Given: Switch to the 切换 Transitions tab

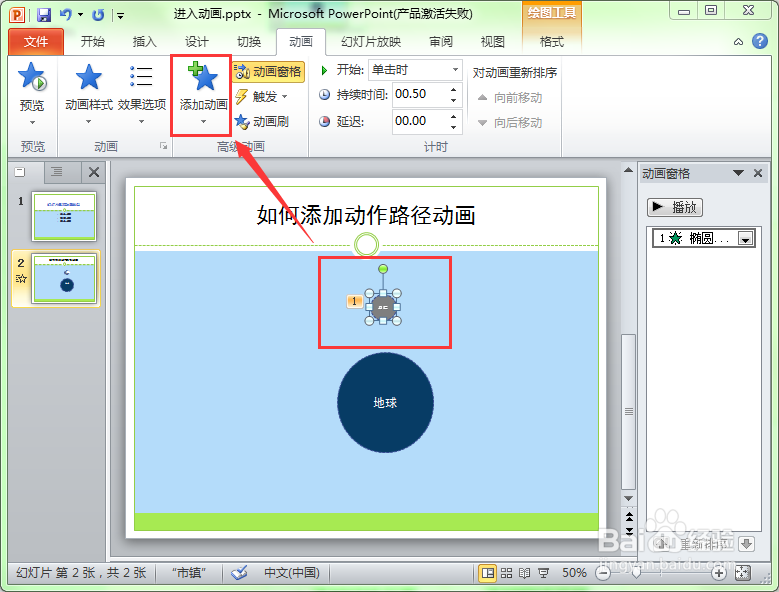Looking at the screenshot, I should 249,42.
